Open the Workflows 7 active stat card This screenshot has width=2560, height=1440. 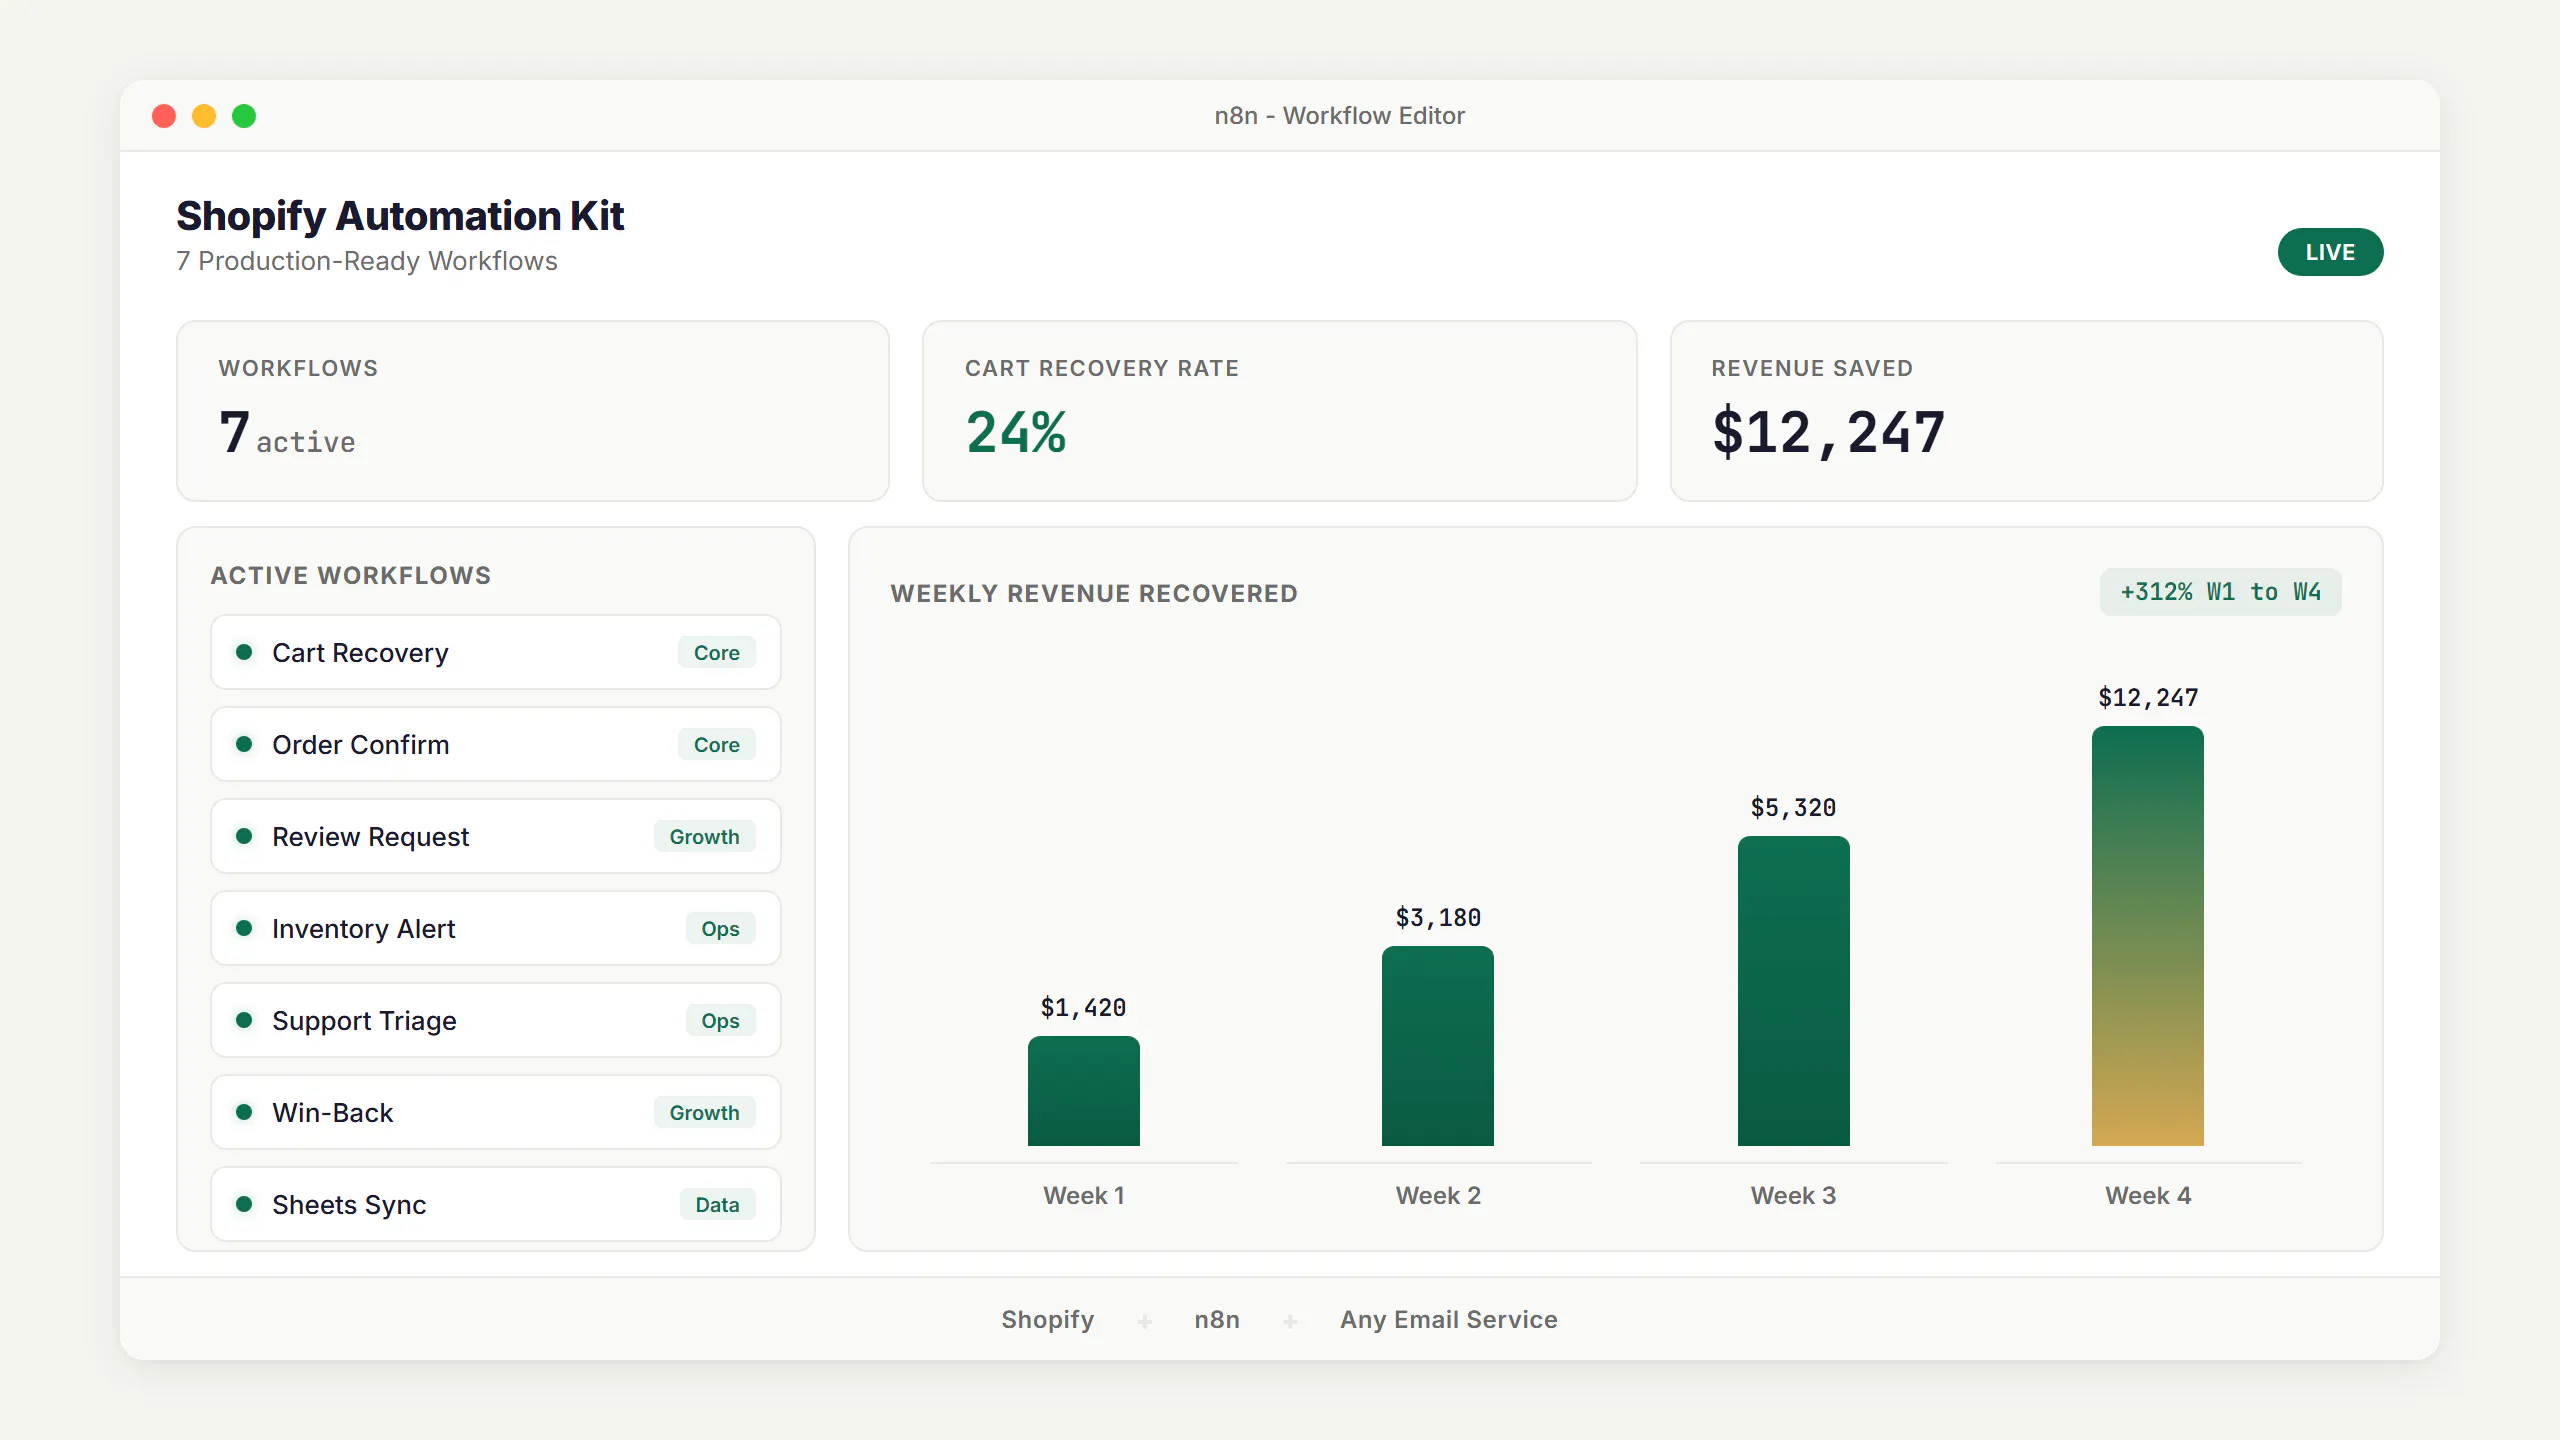pyautogui.click(x=533, y=411)
